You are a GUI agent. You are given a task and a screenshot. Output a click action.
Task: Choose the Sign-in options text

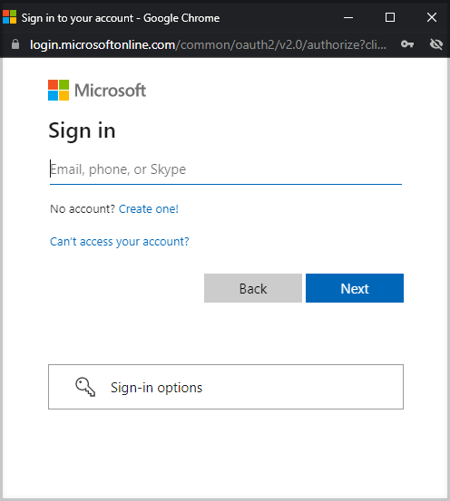pos(156,388)
